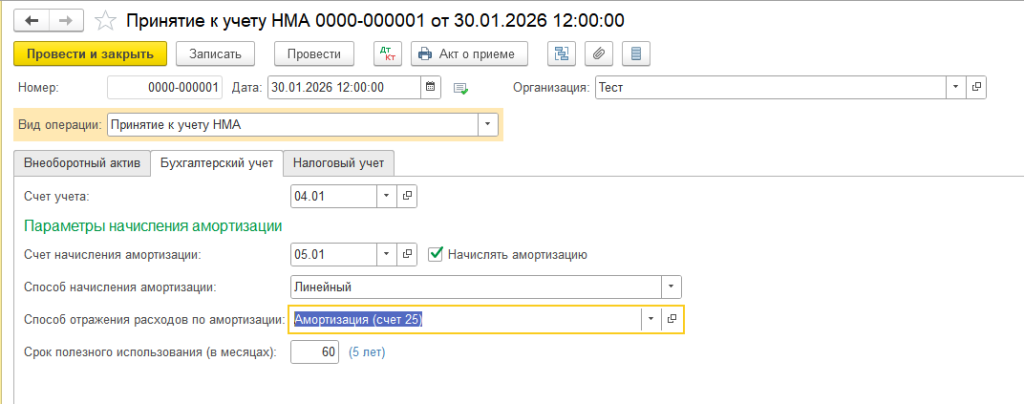This screenshot has height=404, width=1024.
Task: Attach files using the paperclip icon
Action: (598, 54)
